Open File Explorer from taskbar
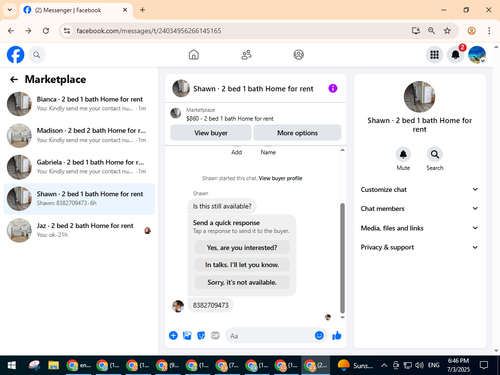500x375 pixels. point(53,365)
